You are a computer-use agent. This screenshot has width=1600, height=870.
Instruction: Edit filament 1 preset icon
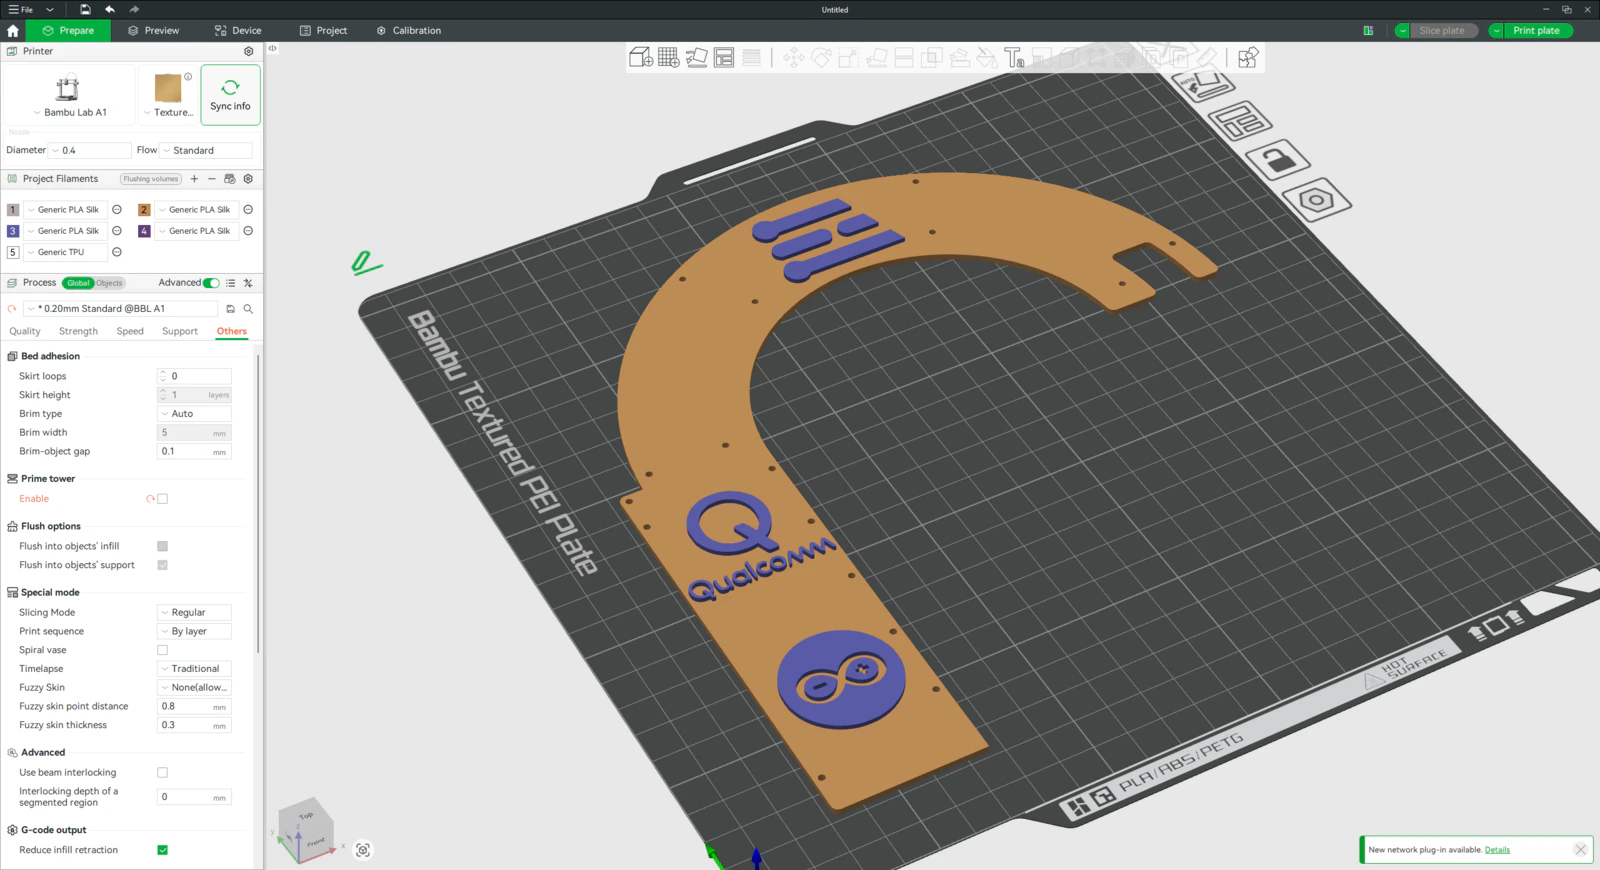(117, 210)
